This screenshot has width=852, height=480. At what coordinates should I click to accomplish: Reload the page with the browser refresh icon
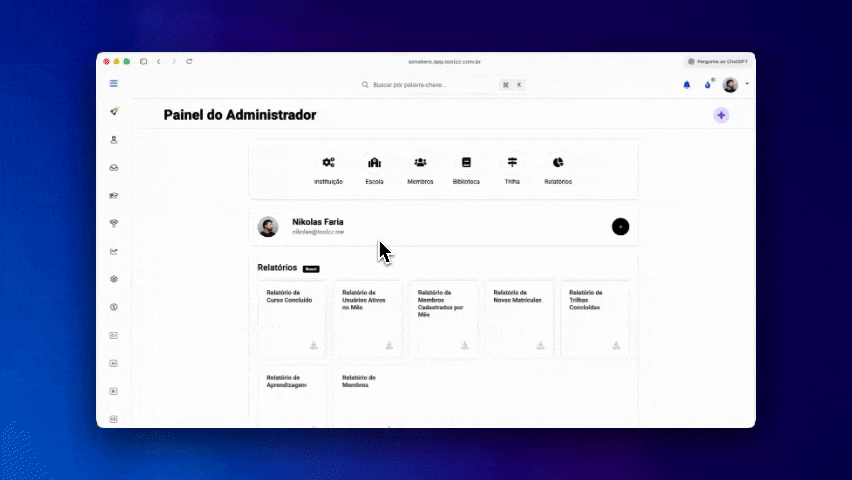coord(189,61)
